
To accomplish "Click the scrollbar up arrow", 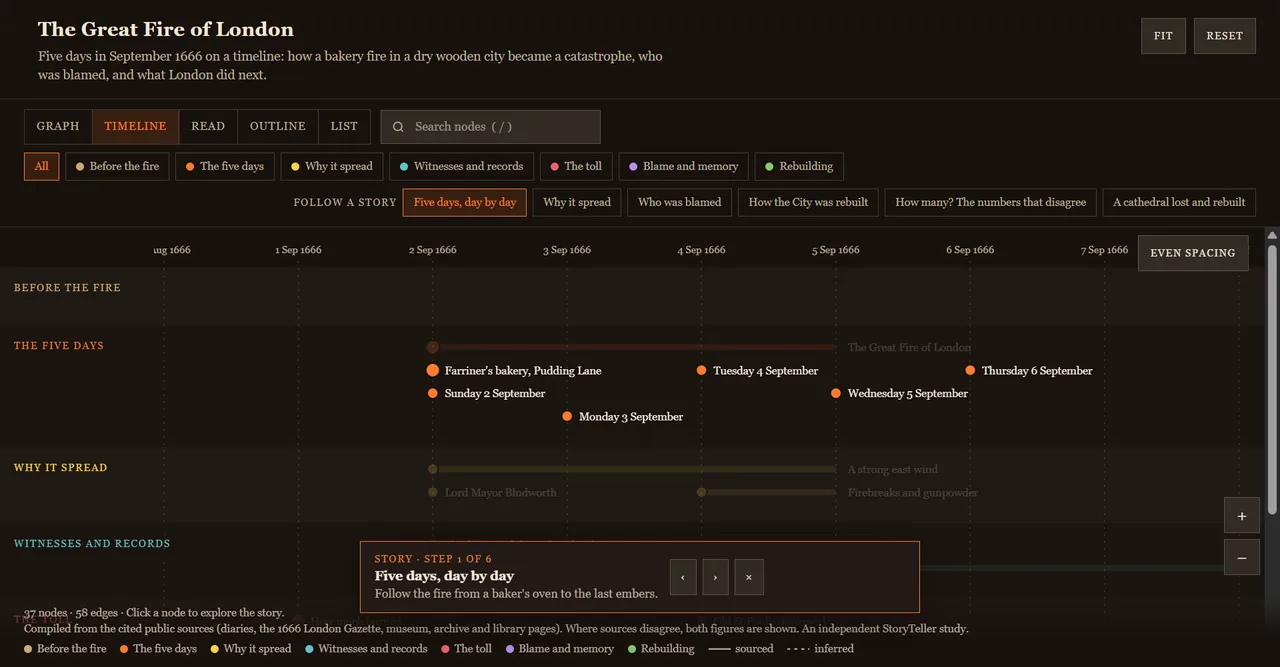I will tap(1272, 235).
